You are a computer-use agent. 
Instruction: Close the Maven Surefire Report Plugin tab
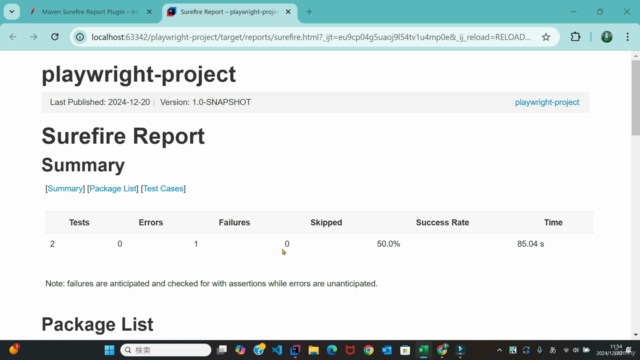pos(149,12)
